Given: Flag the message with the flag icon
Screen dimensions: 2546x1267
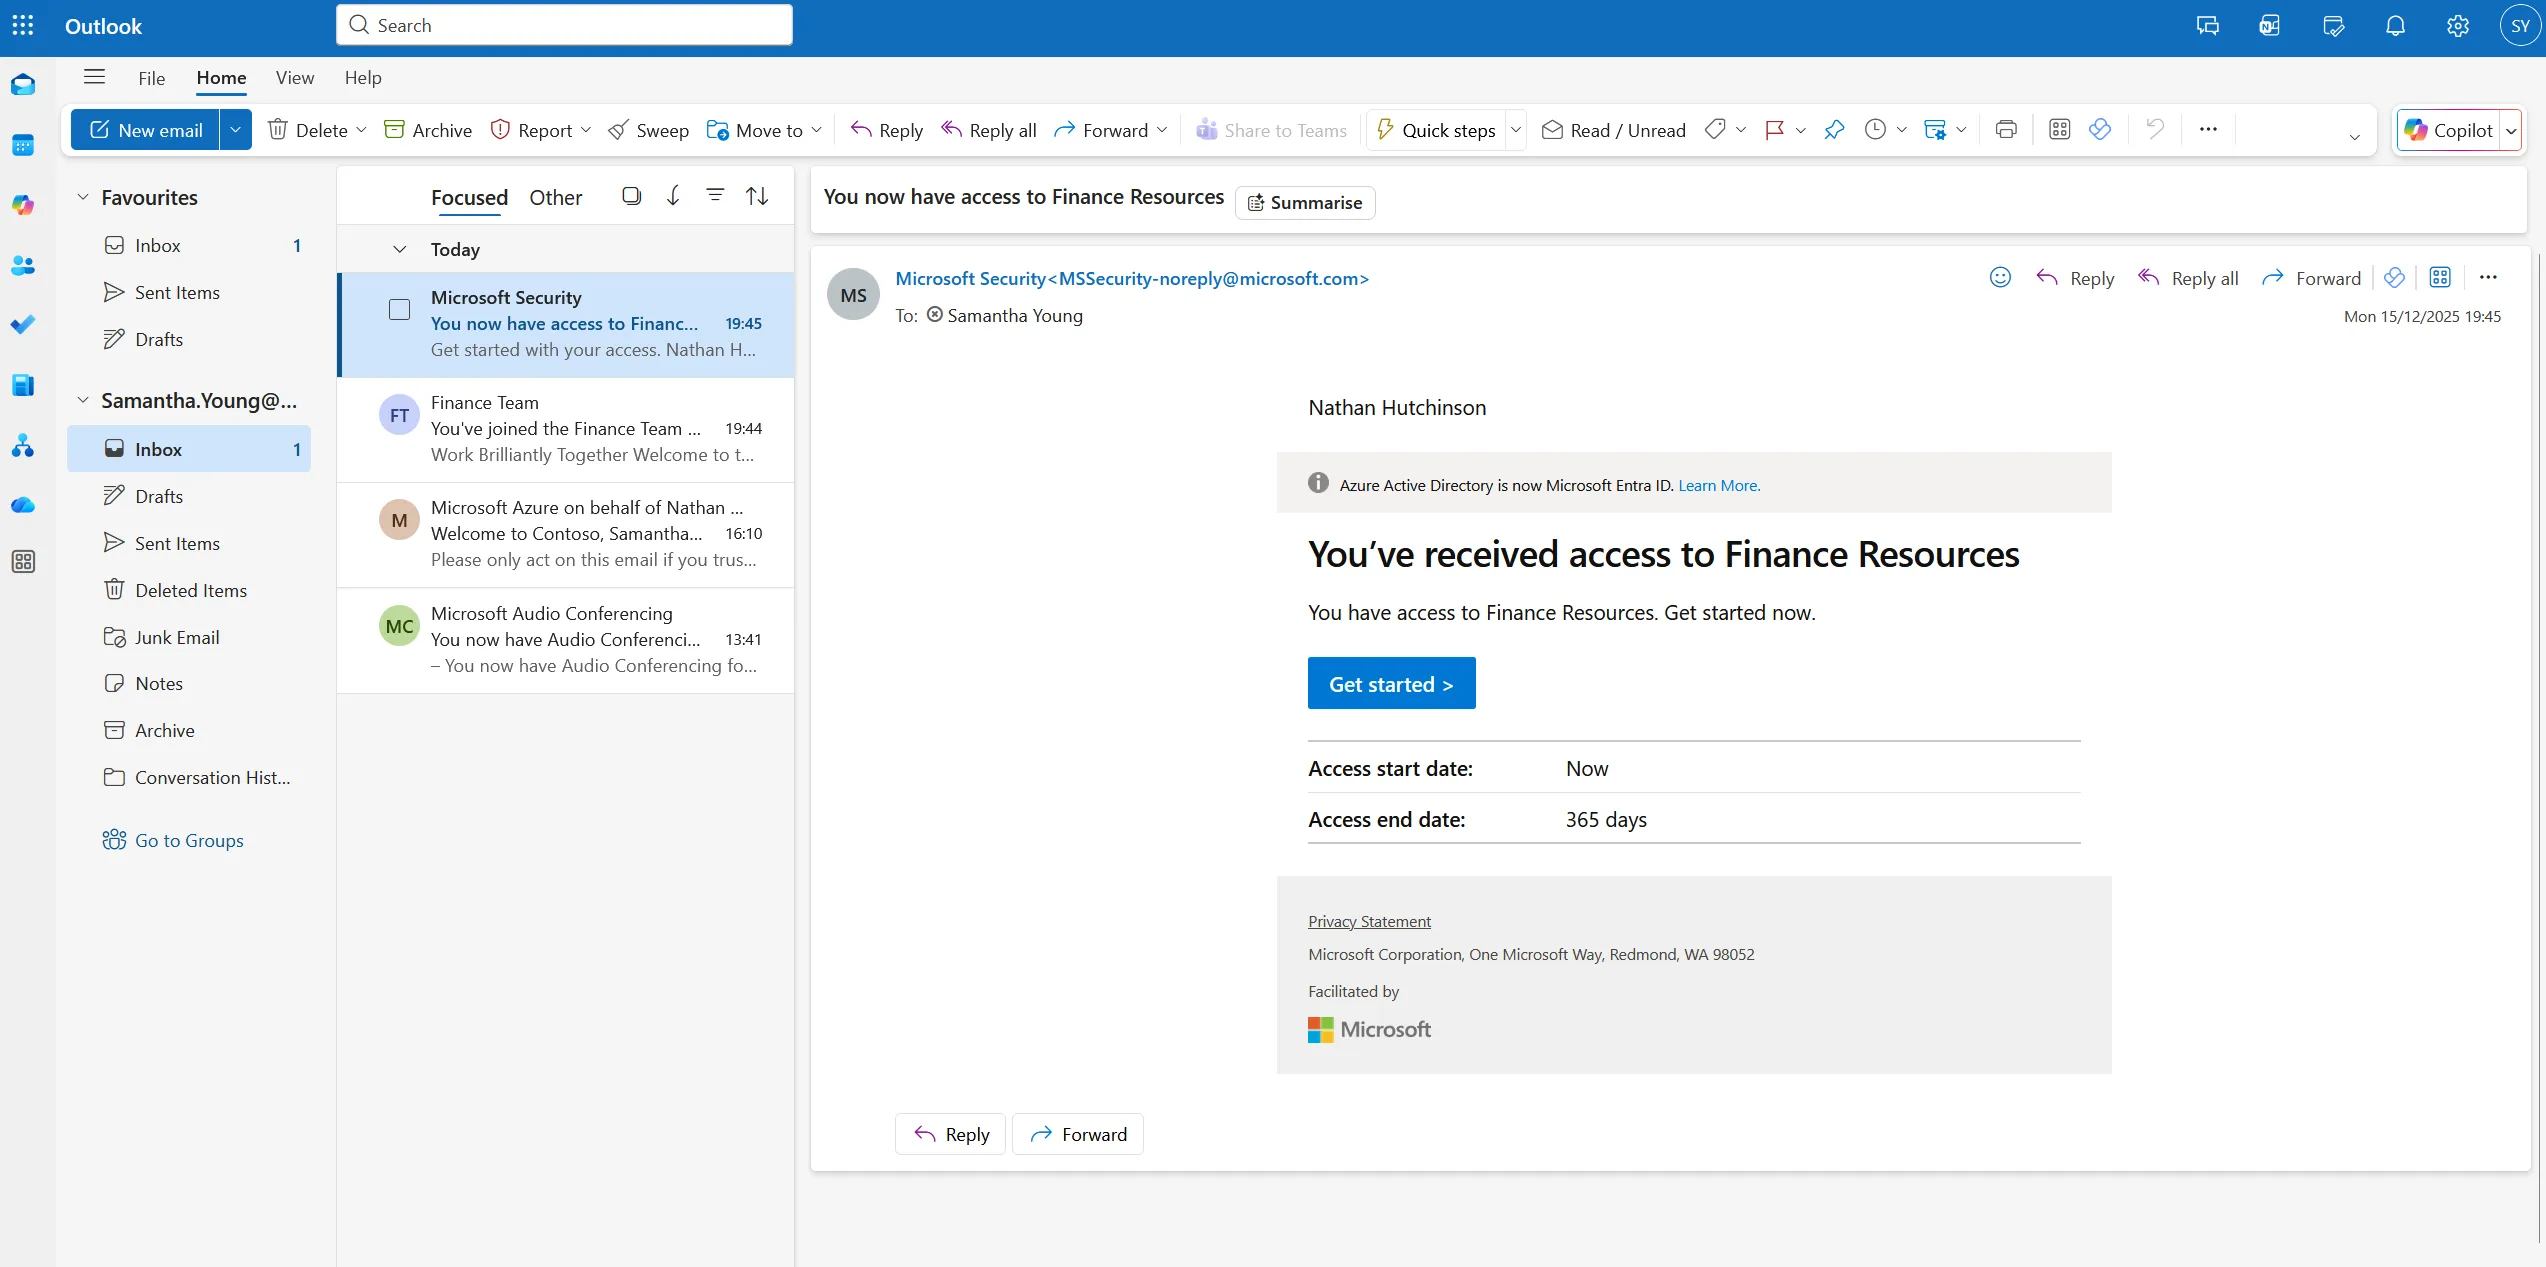Looking at the screenshot, I should tap(1774, 130).
